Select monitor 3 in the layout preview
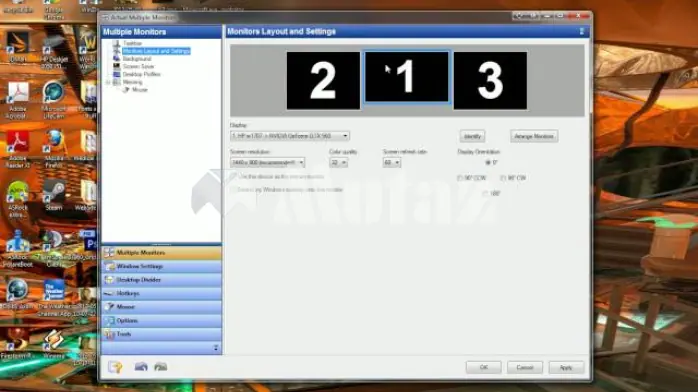Image resolution: width=698 pixels, height=392 pixels. [490, 81]
